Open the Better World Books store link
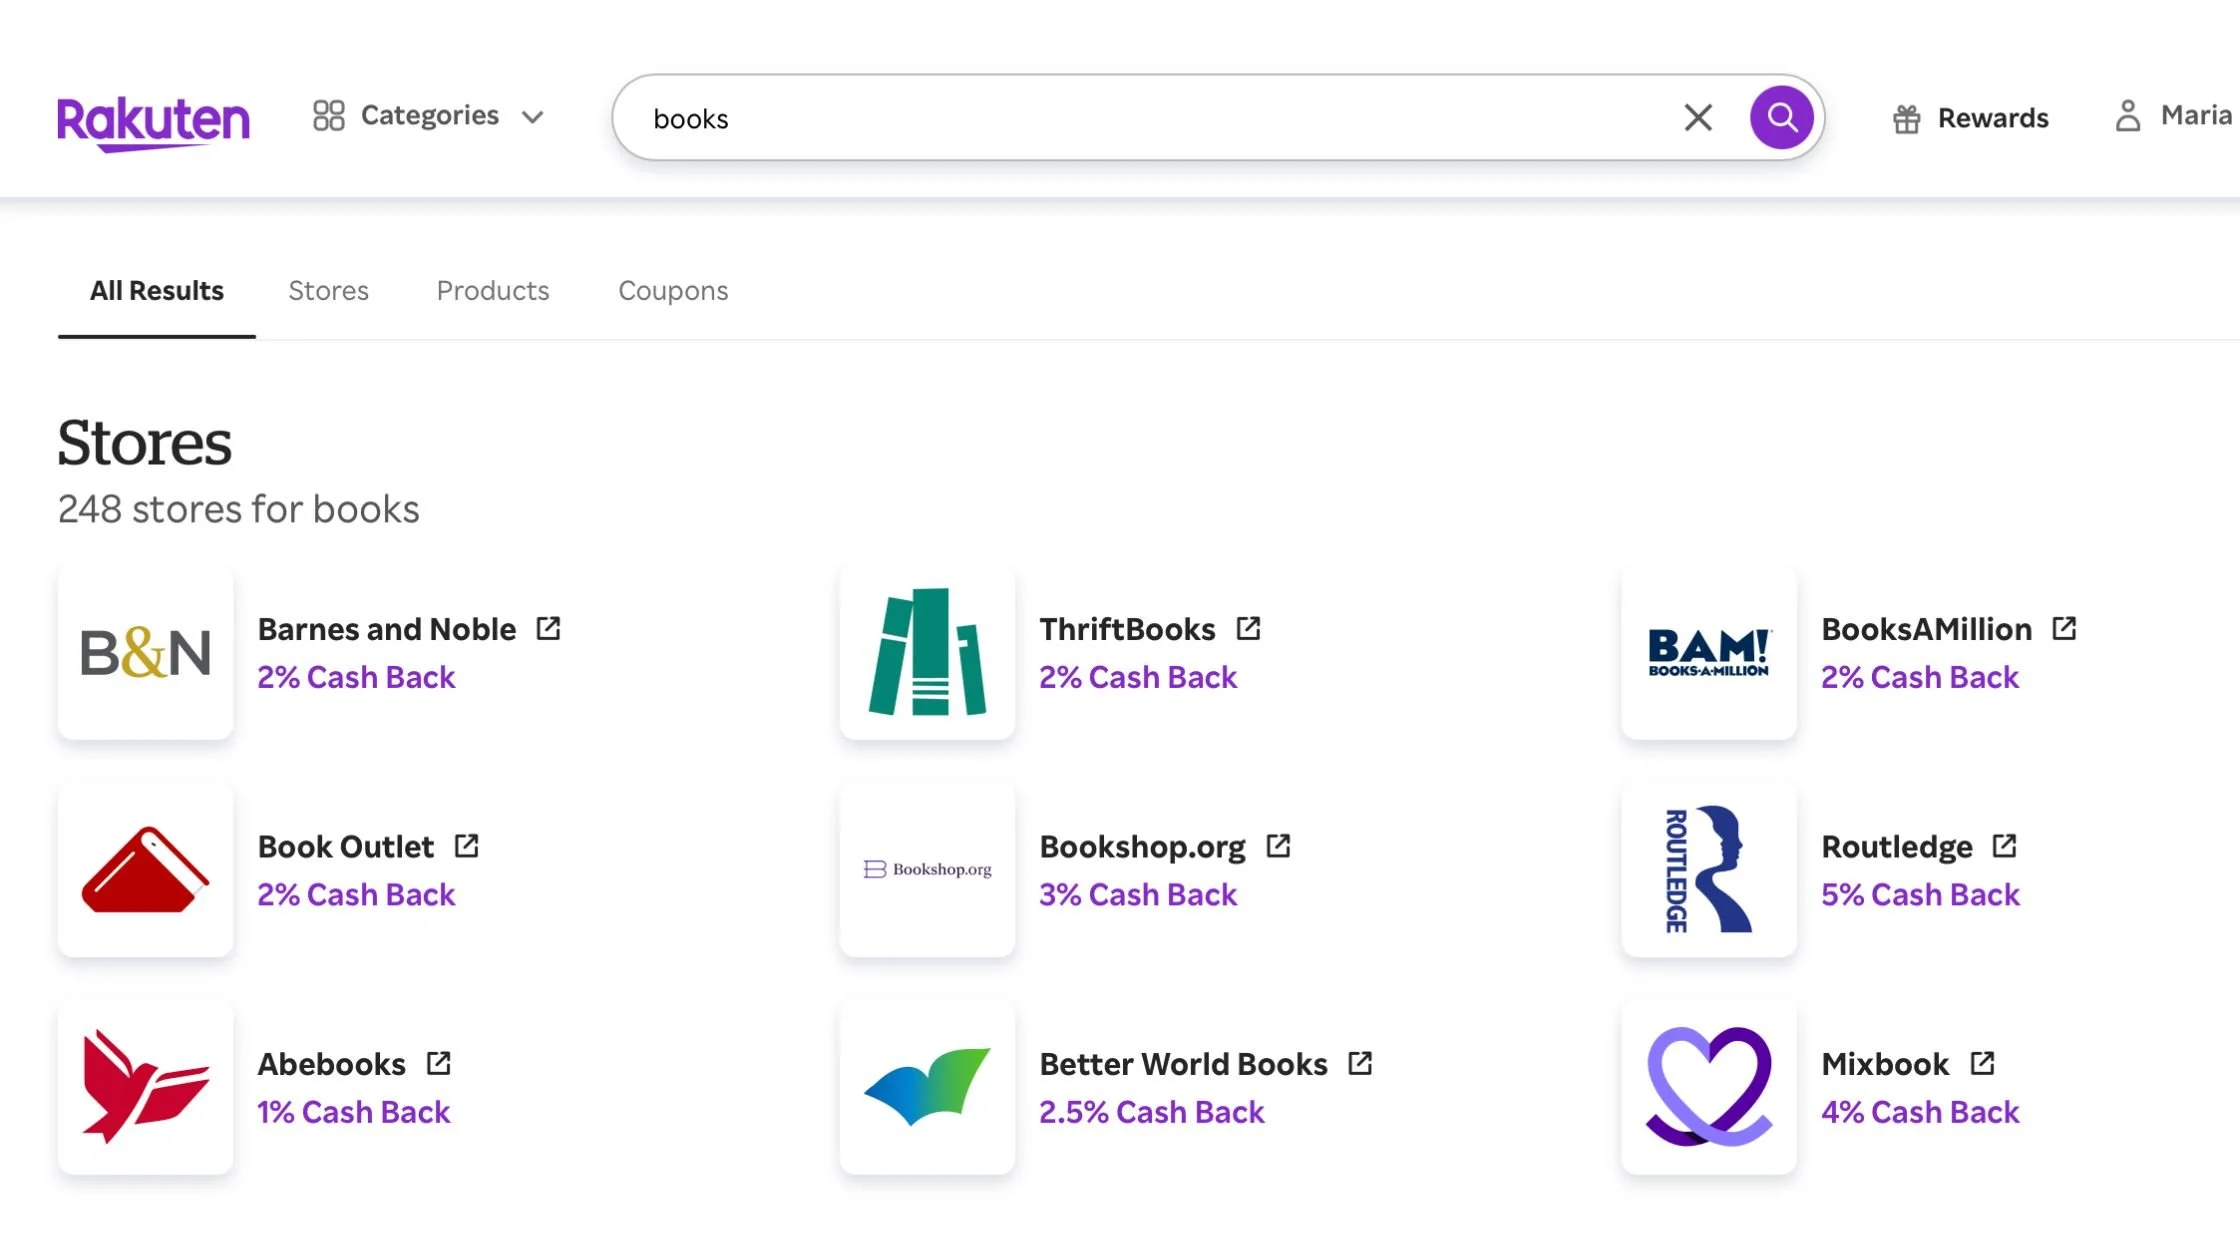 tap(1183, 1064)
